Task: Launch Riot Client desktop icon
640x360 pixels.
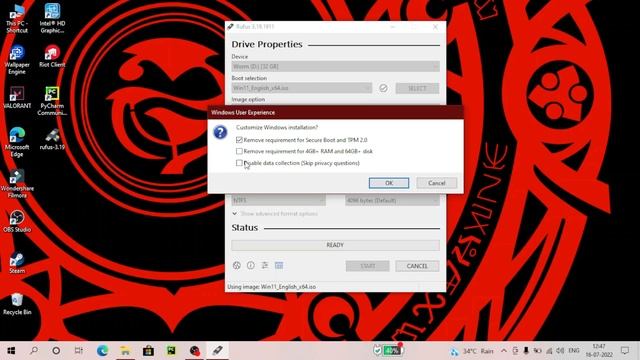Action: 52,57
